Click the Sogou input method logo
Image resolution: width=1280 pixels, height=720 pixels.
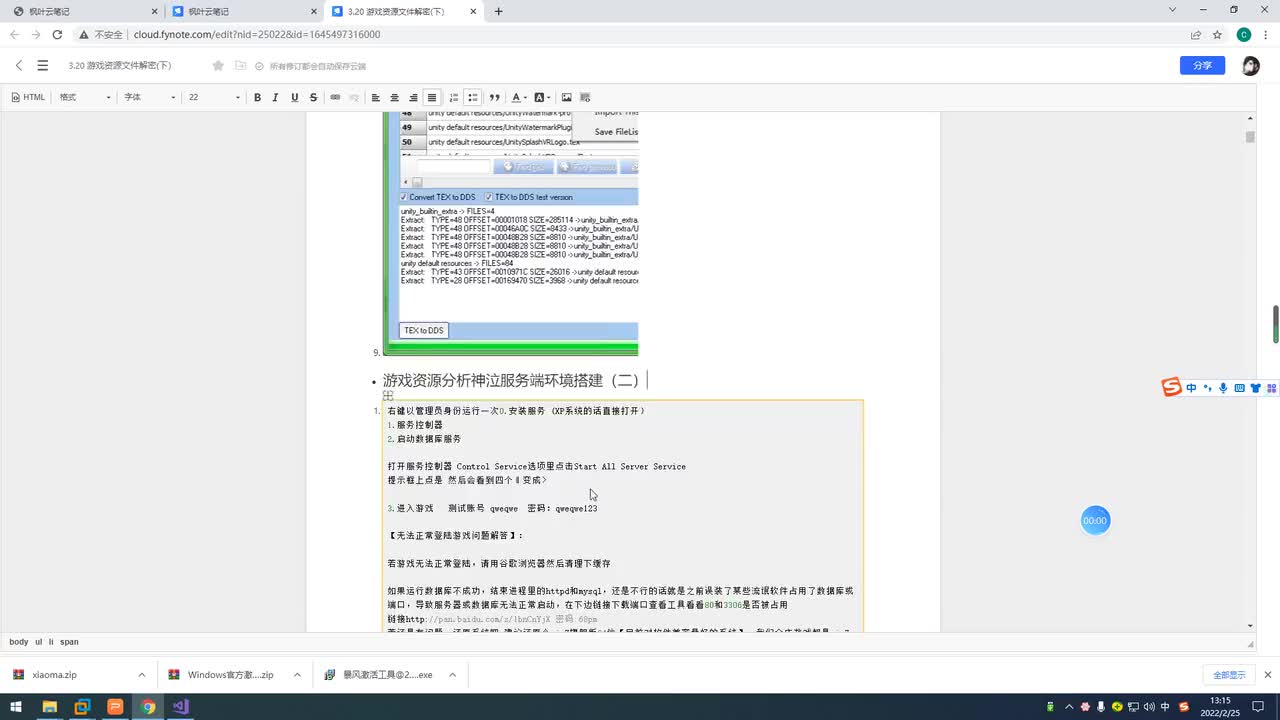[1171, 388]
